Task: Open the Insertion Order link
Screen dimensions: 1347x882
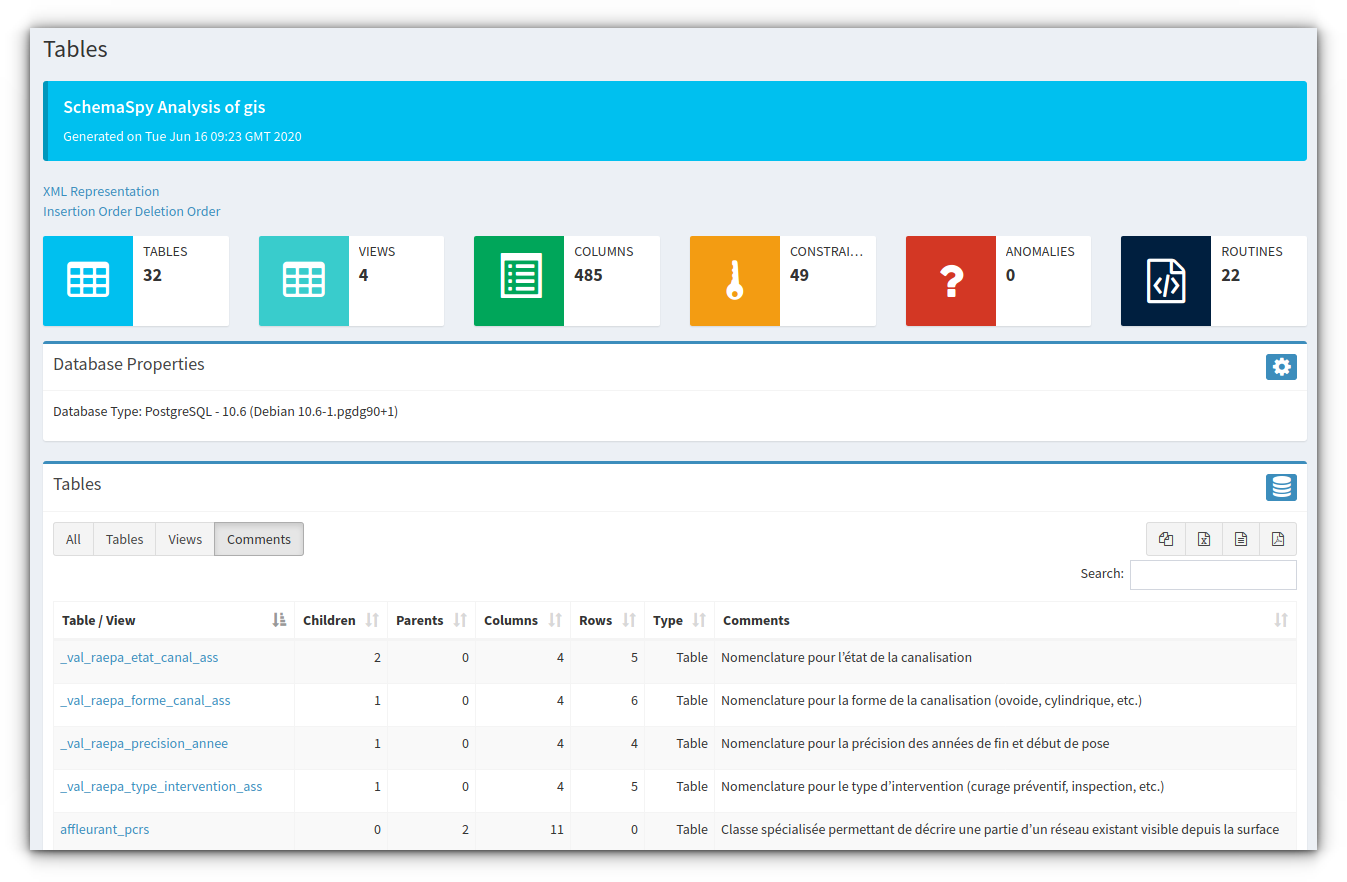Action: [x=87, y=211]
